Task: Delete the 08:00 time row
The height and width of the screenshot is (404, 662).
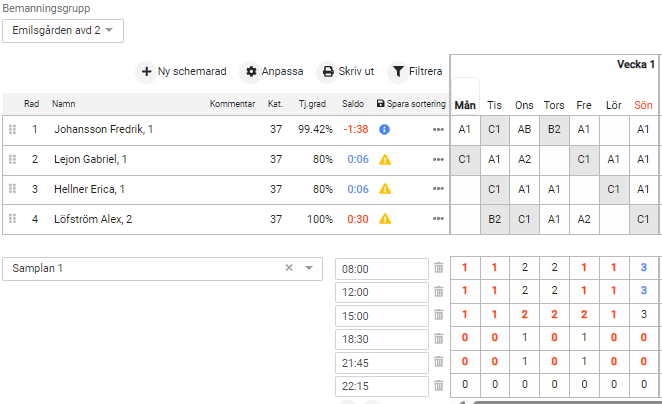Action: click(x=438, y=268)
